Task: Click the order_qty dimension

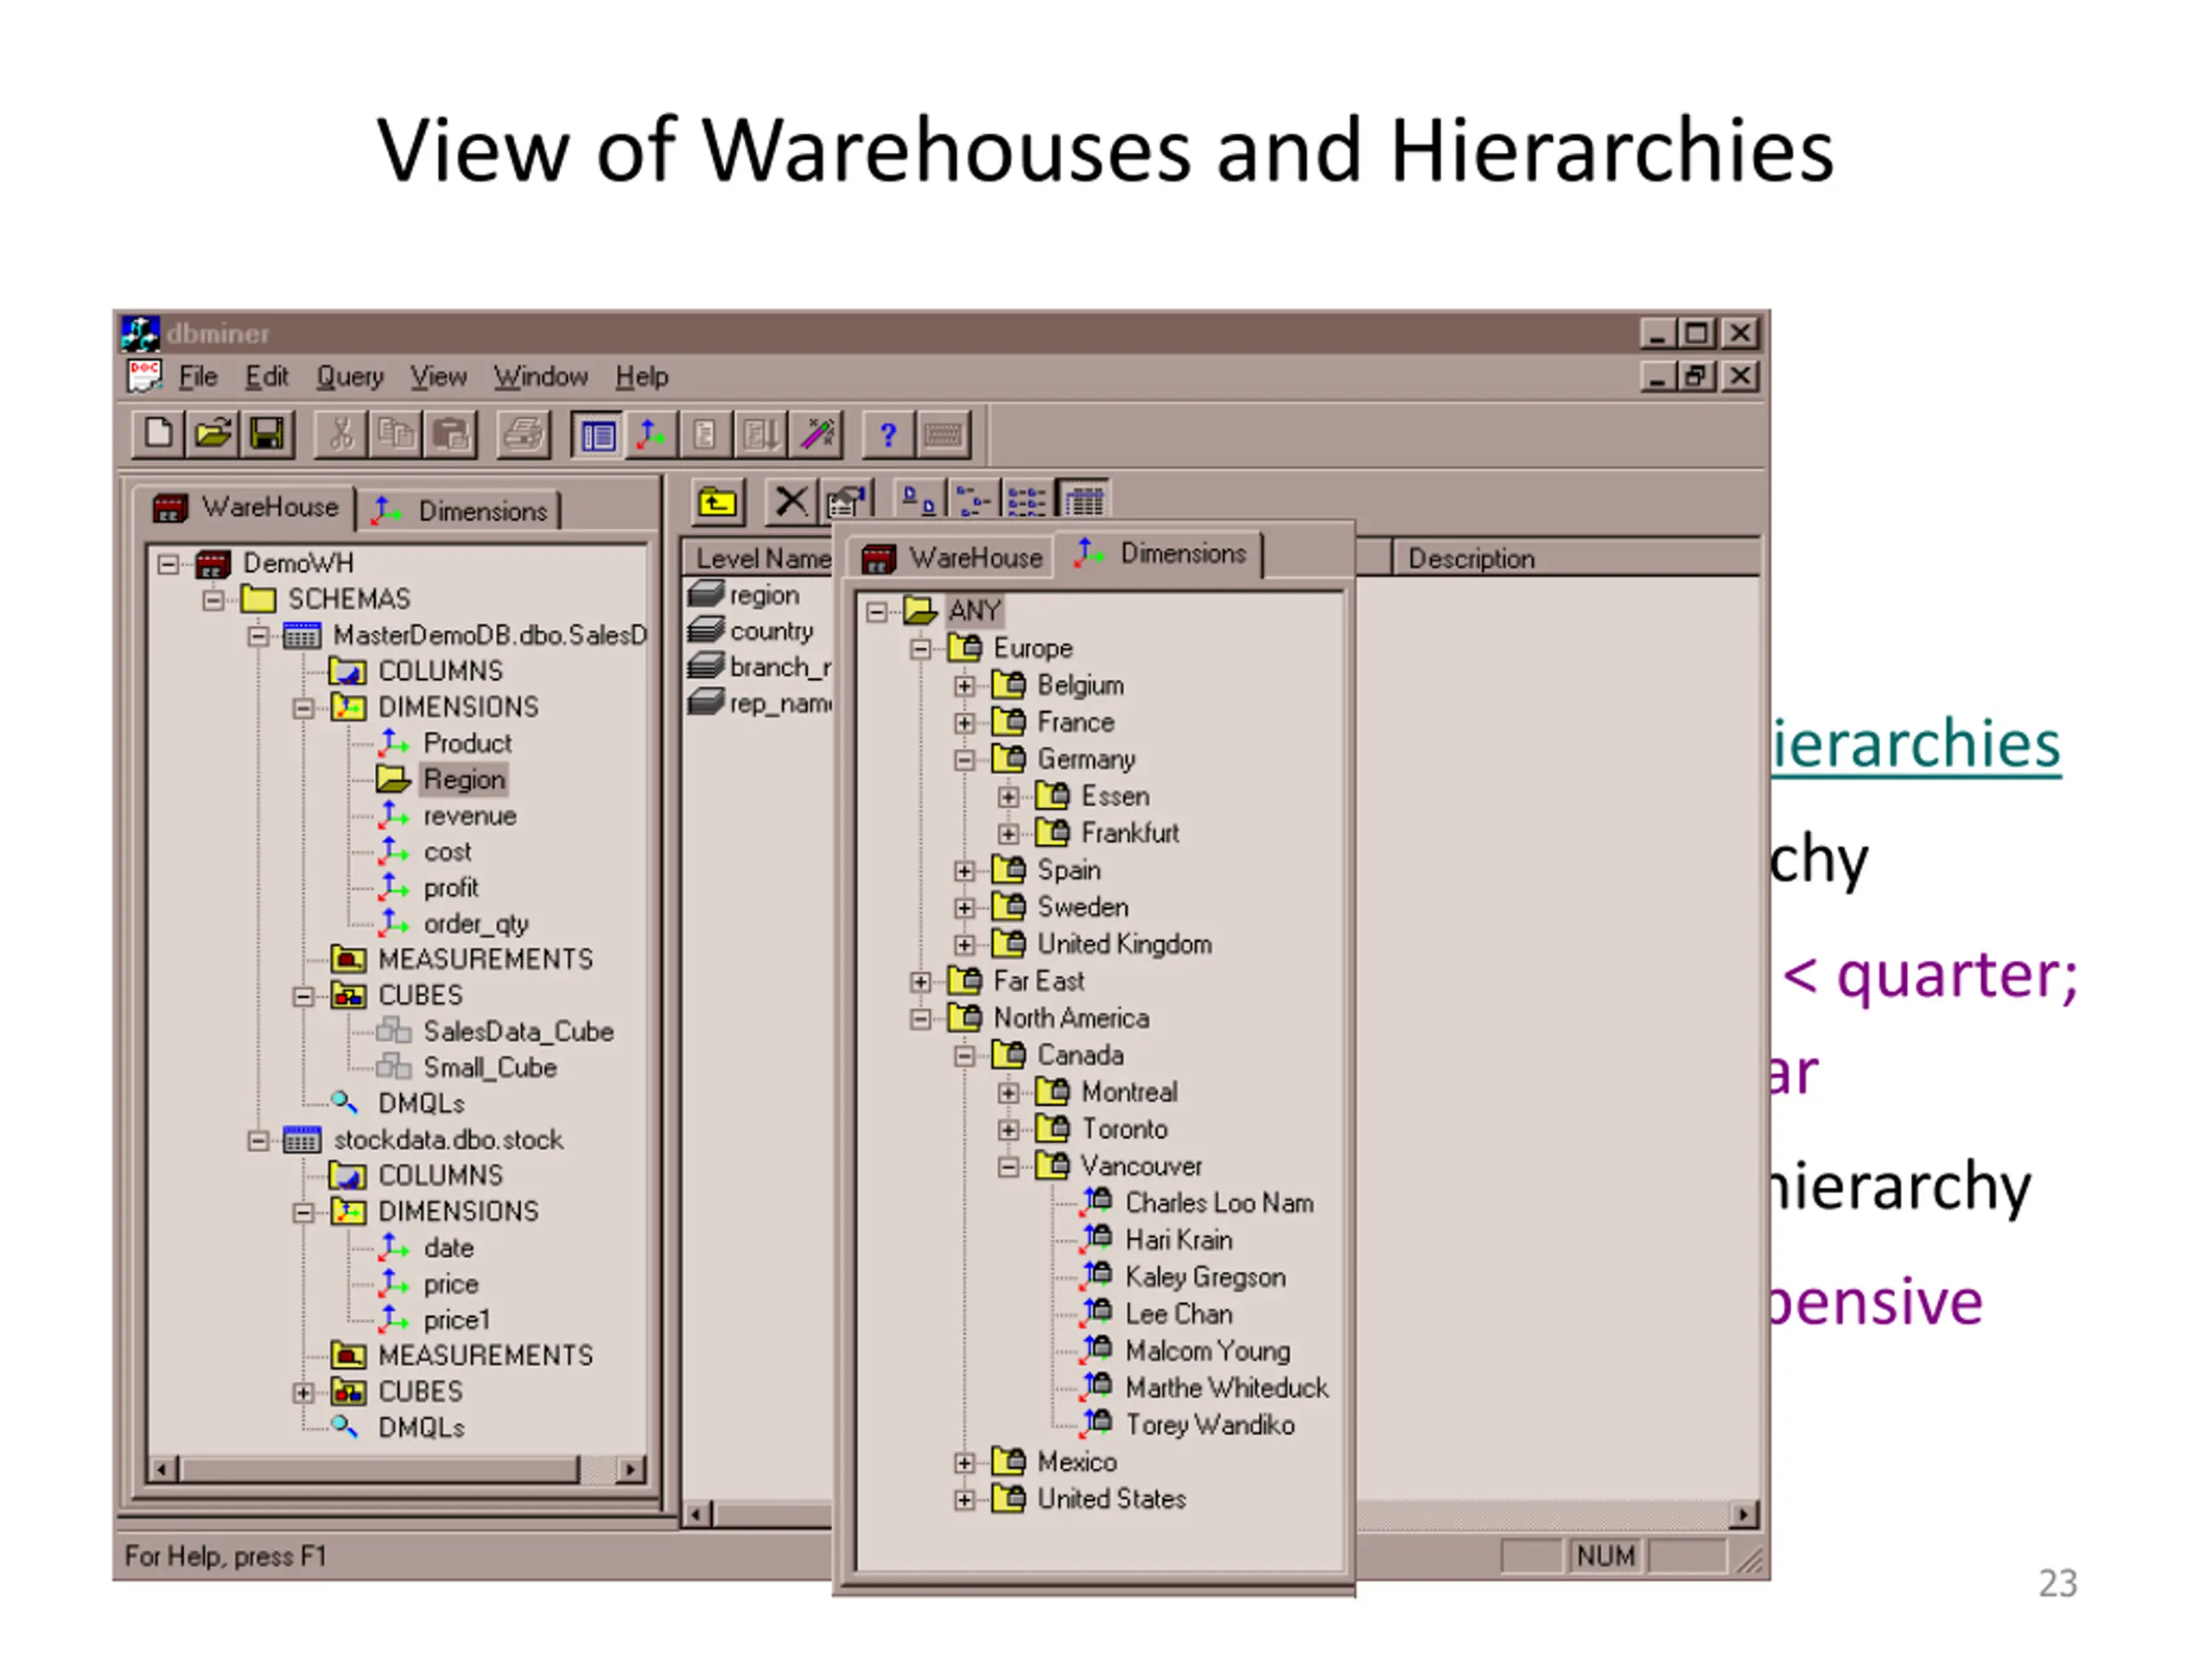Action: [x=476, y=924]
